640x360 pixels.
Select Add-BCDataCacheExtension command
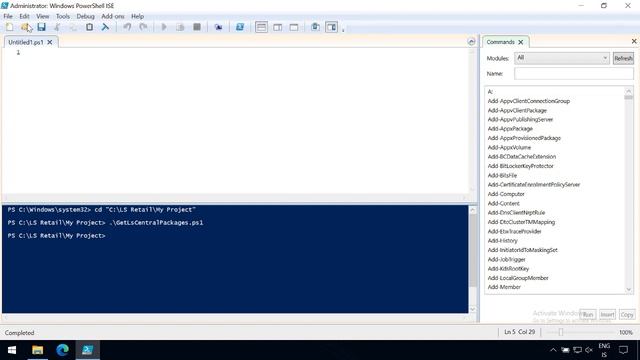pyautogui.click(x=522, y=157)
